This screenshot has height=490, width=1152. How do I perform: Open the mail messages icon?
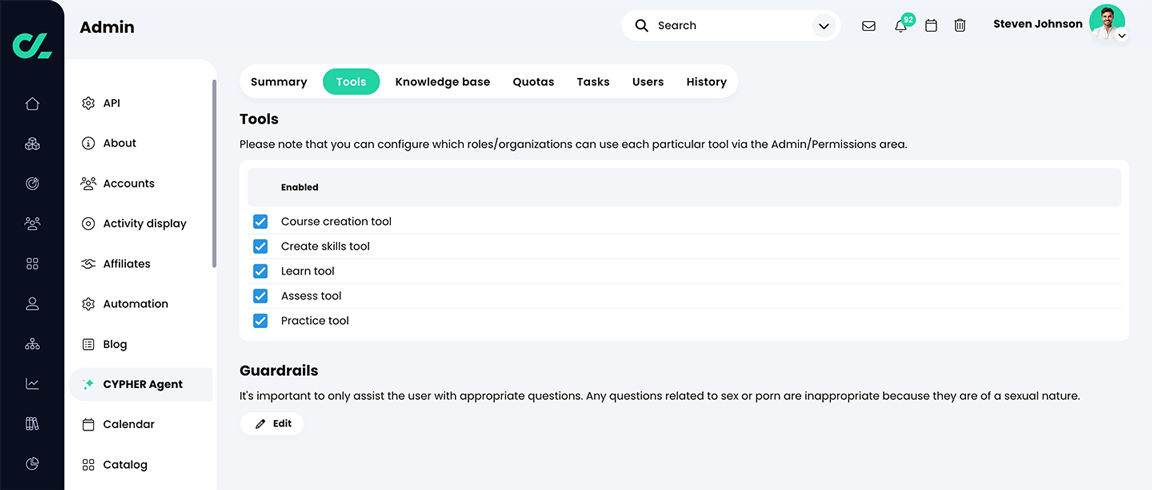(x=868, y=26)
